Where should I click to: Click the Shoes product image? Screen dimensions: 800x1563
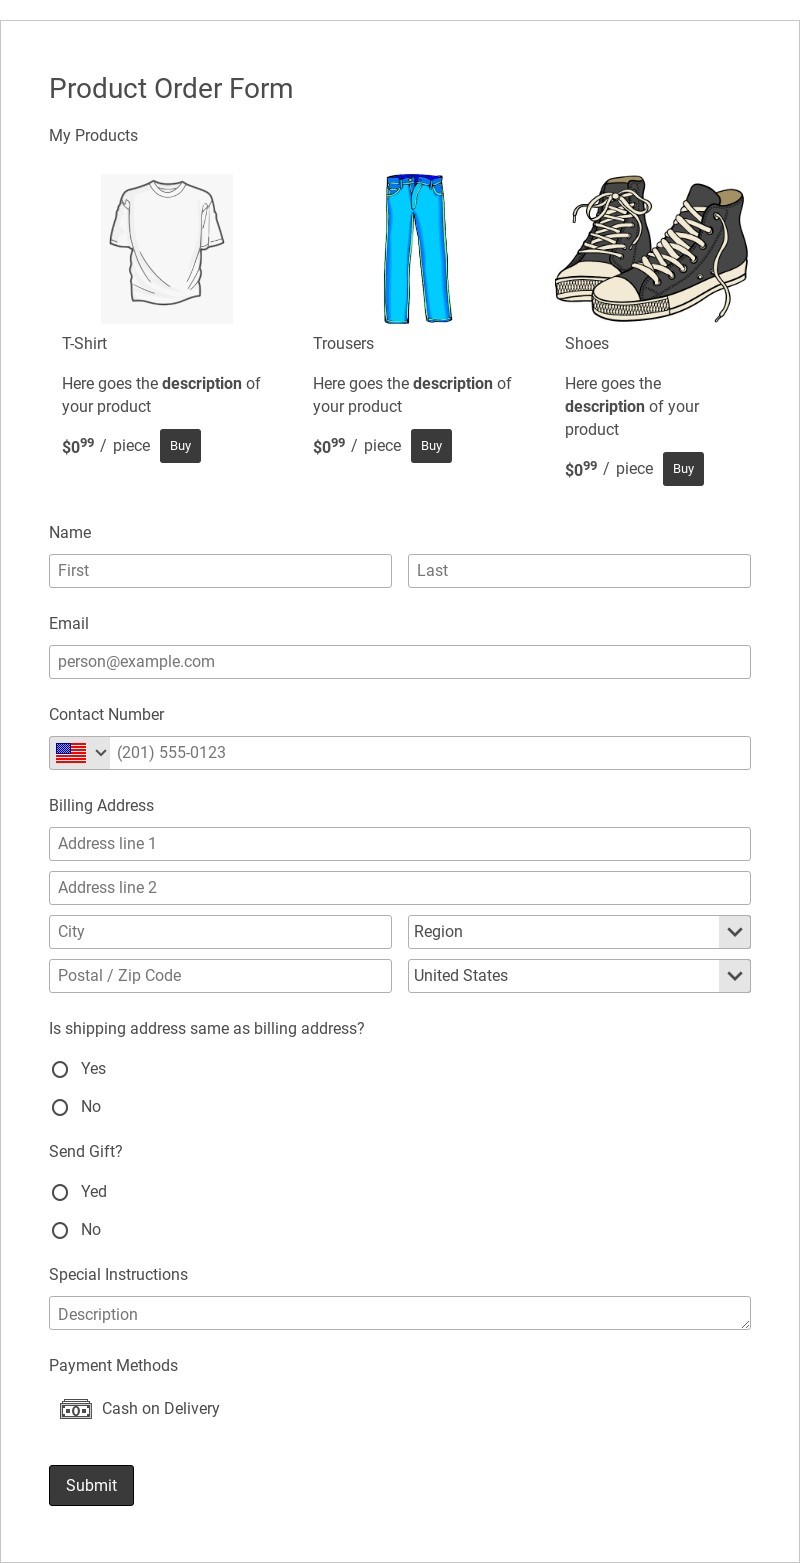coord(652,249)
